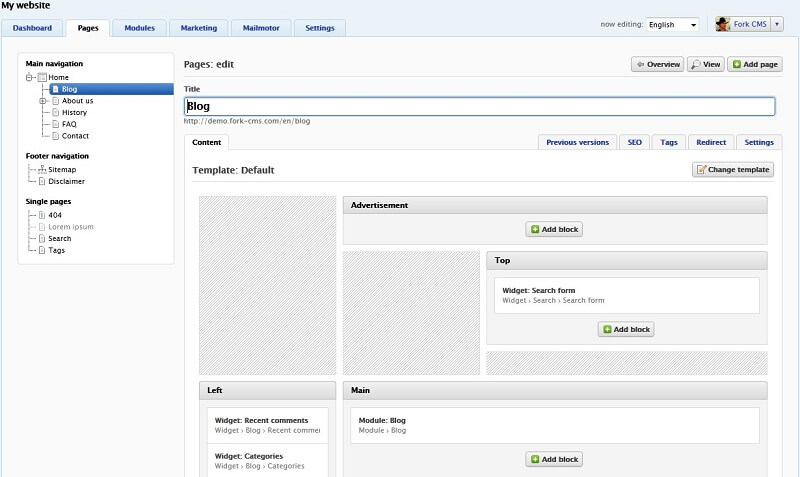800x477 pixels.
Task: Click the Title input field
Action: pyautogui.click(x=480, y=106)
